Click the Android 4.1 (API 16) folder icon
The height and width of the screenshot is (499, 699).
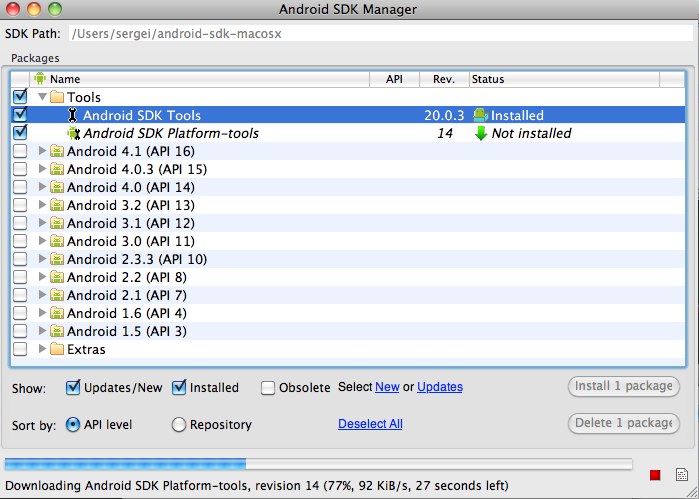point(57,151)
